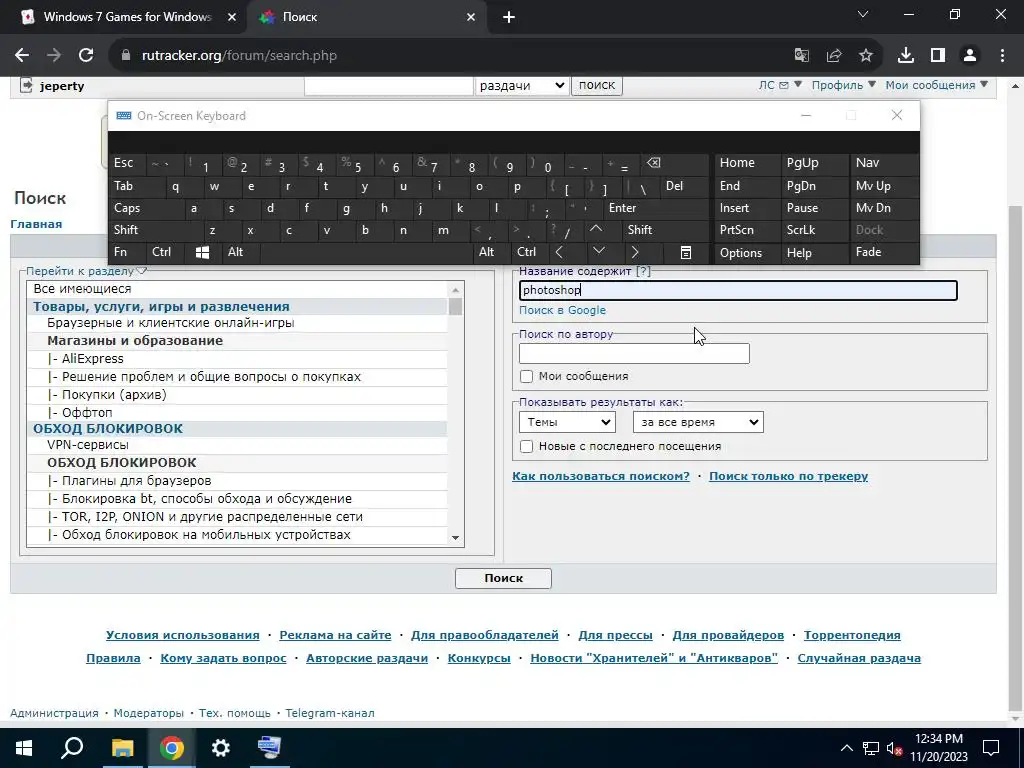Toggle Chrome side panel icon

tap(938, 56)
